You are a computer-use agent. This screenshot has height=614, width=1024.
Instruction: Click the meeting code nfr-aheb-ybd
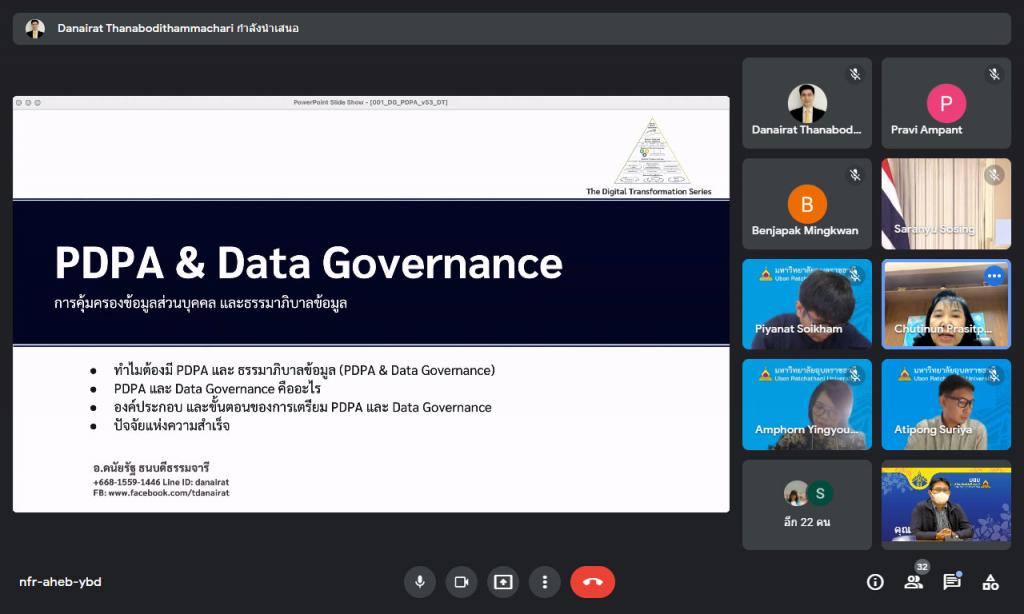pyautogui.click(x=60, y=582)
